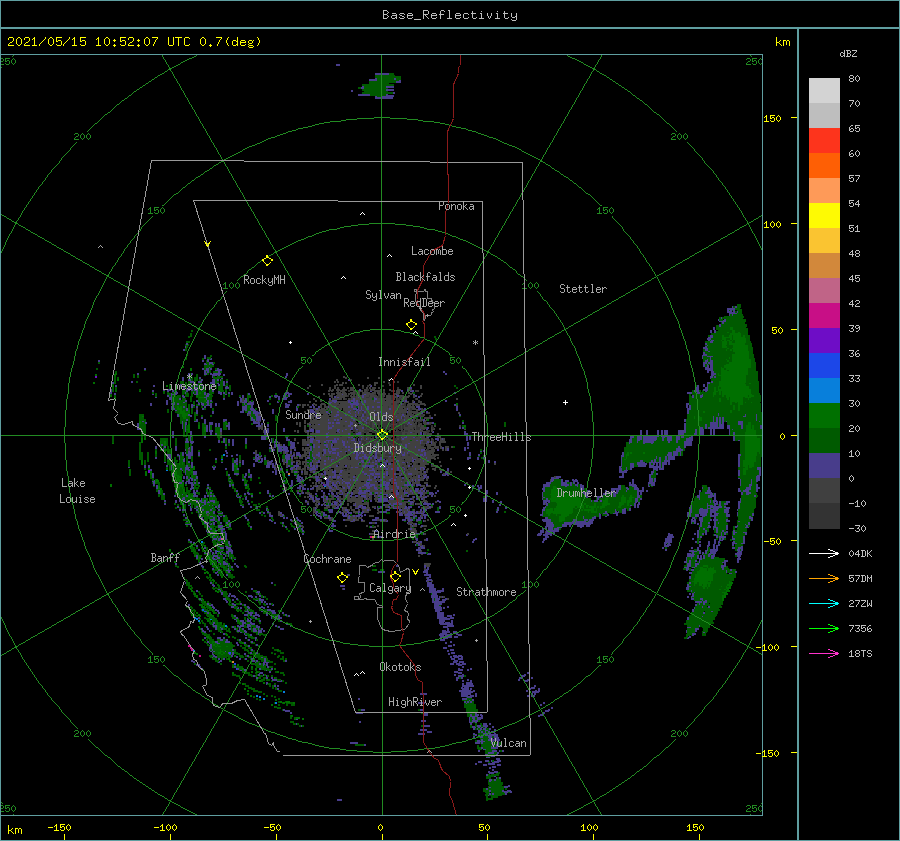The image size is (900, 841).
Task: Pick the orange 60-57 dBZ color swatch
Action: (824, 165)
